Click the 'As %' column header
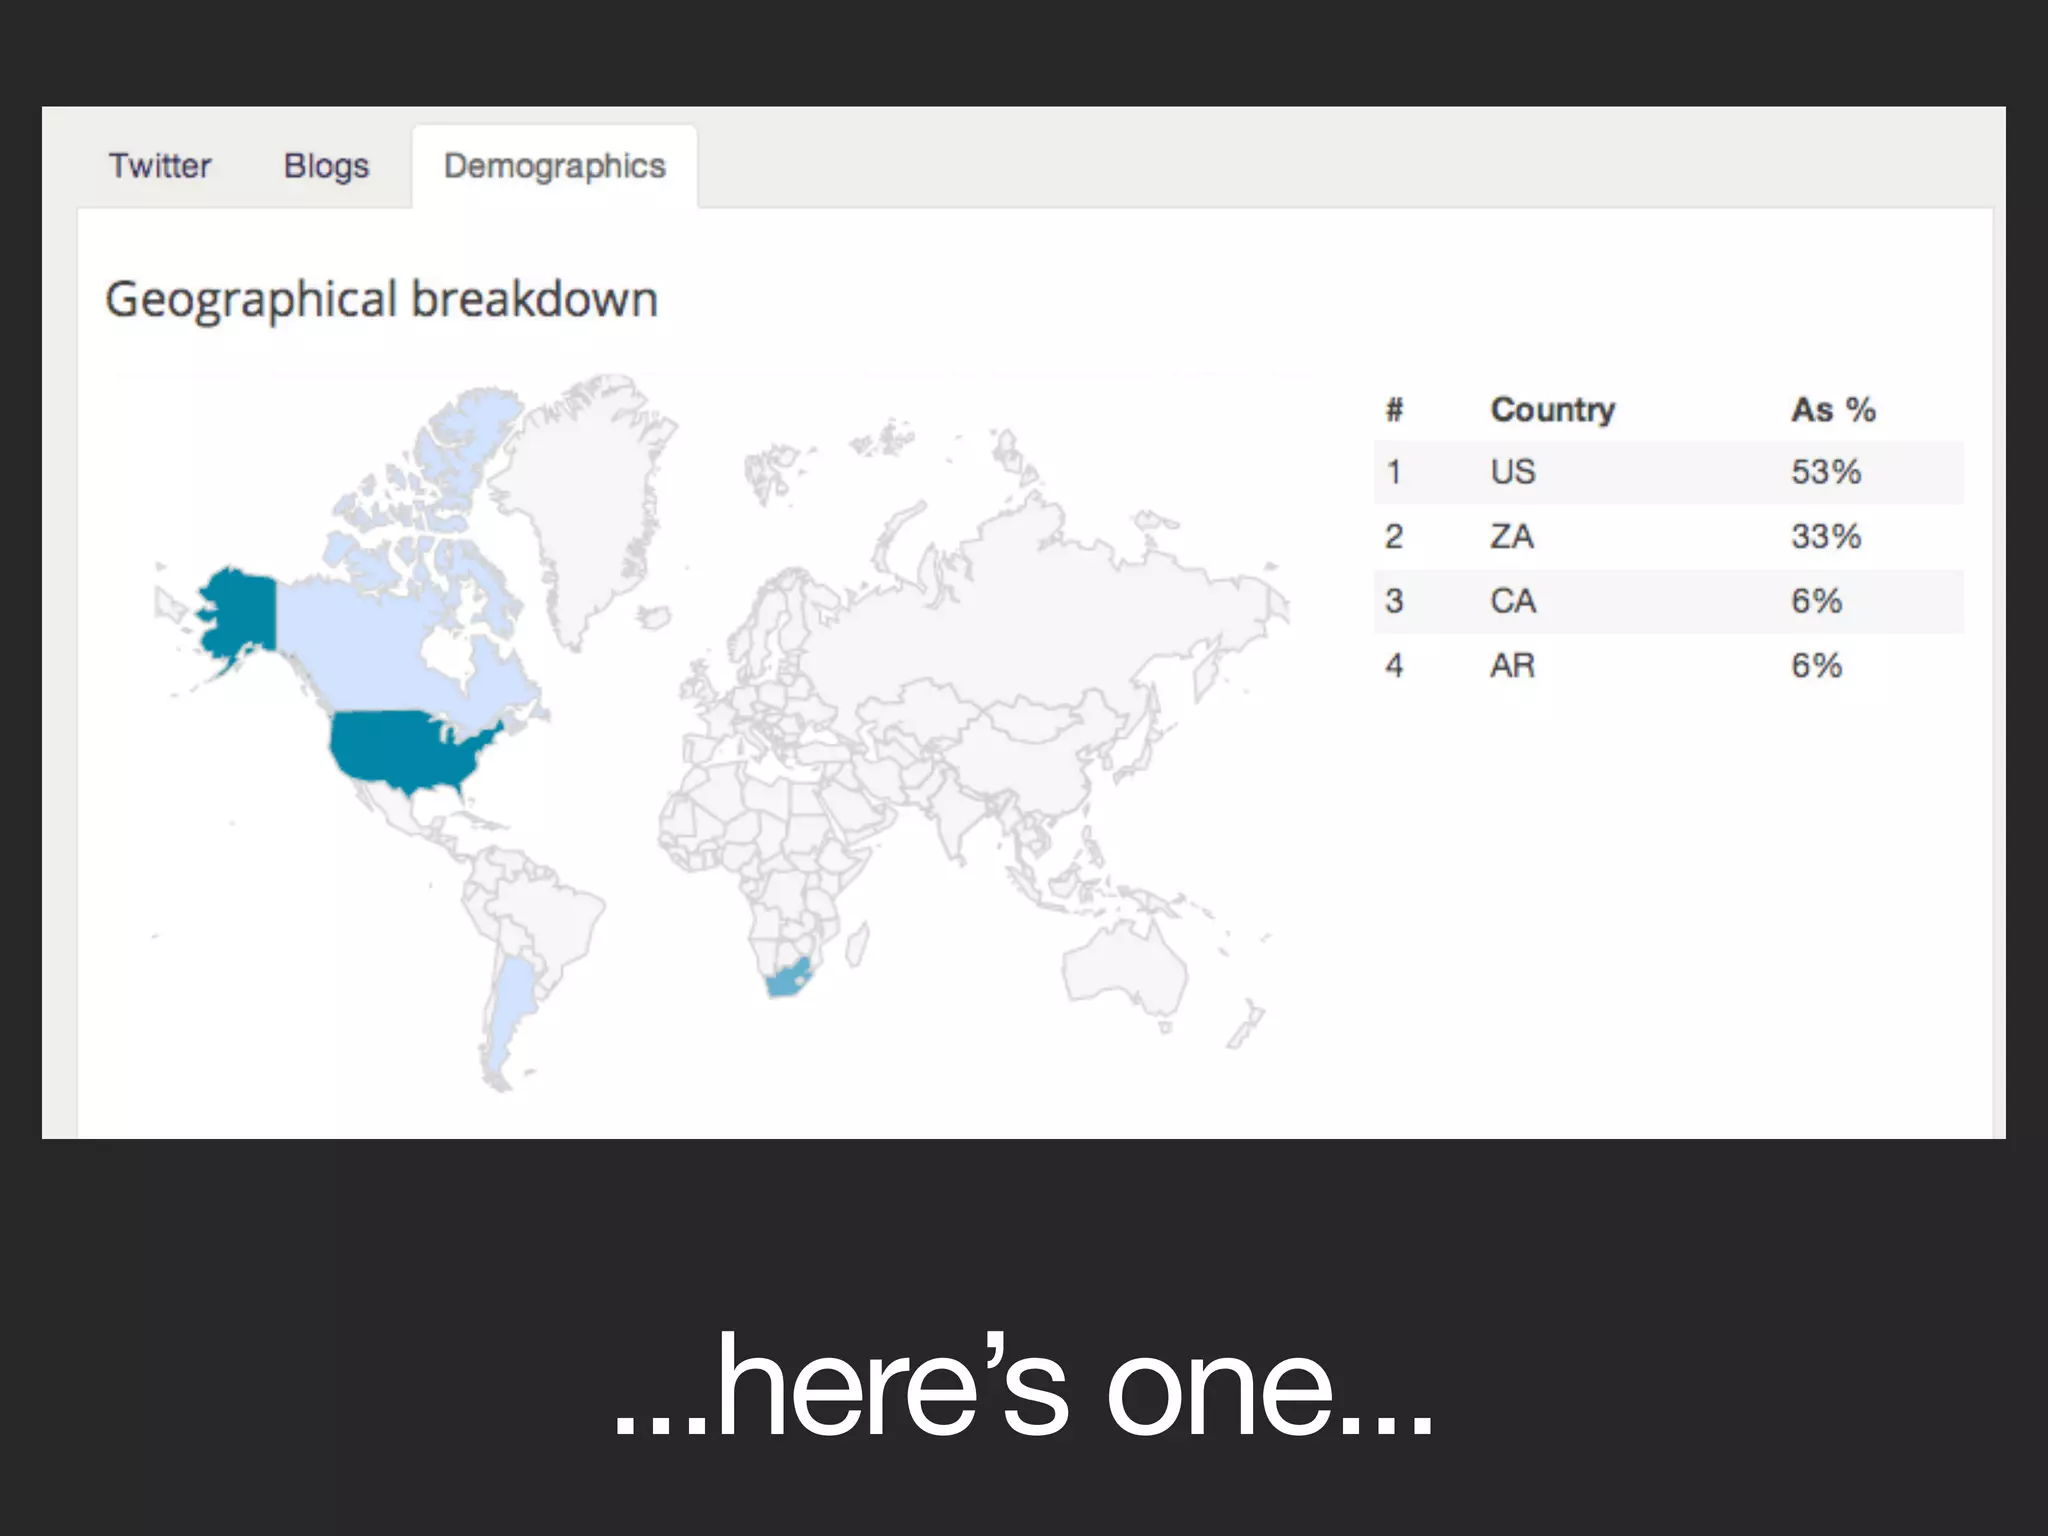Image resolution: width=2048 pixels, height=1536 pixels. [1832, 410]
